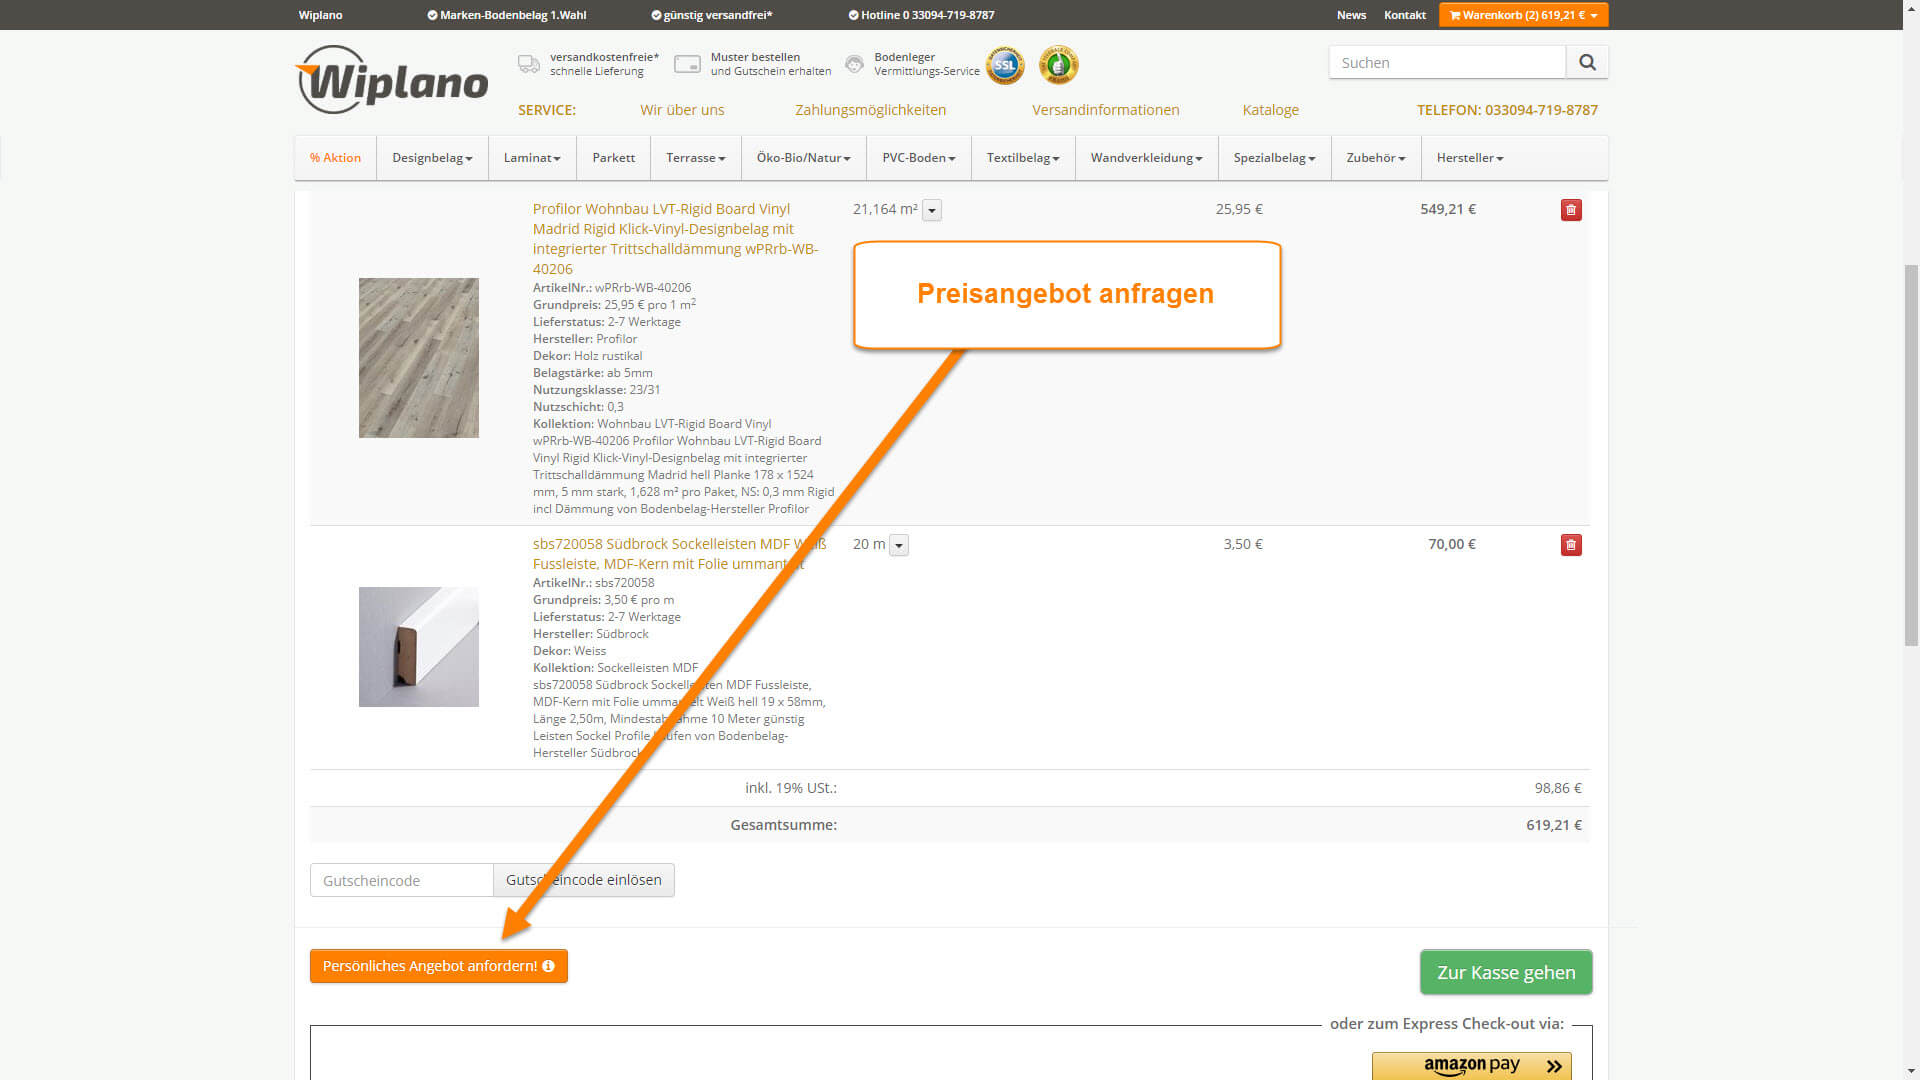Click the 98,86 € tax amount
Viewport: 1920px width, 1080px height.
click(x=1558, y=788)
